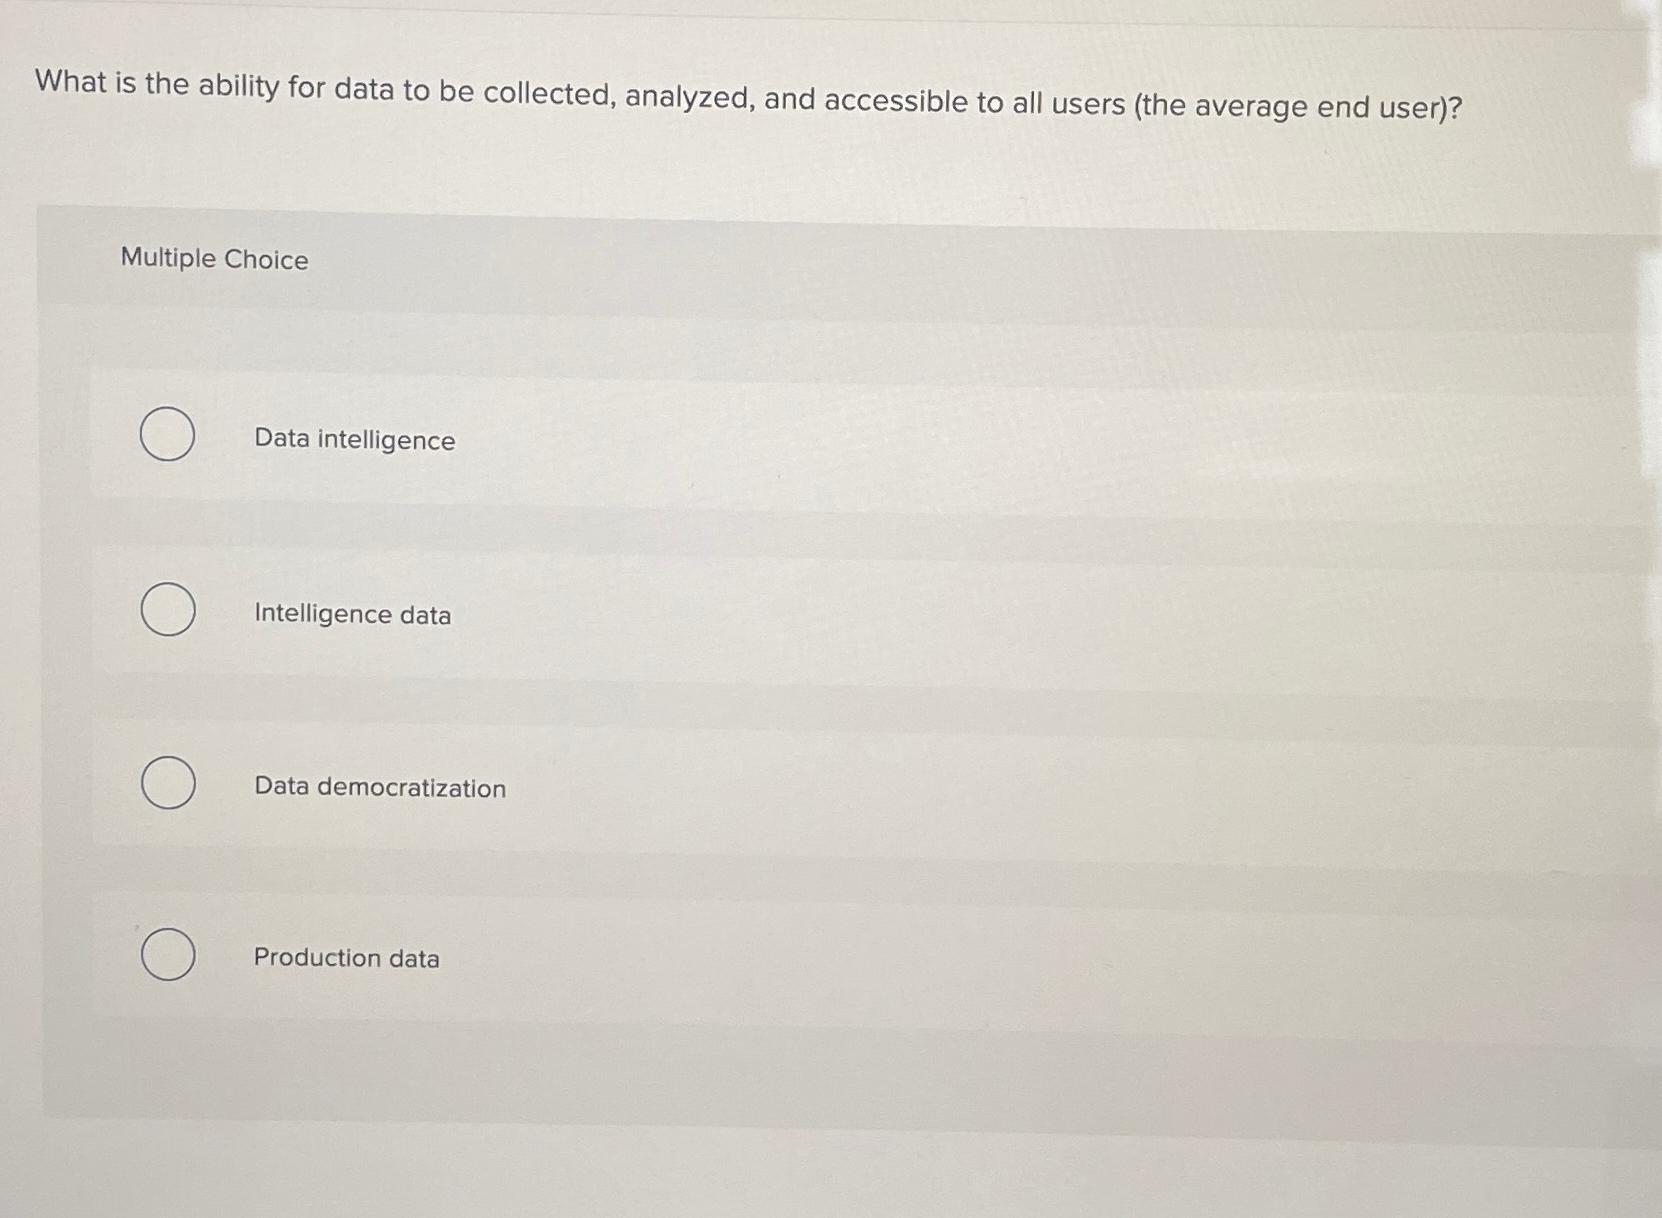
Task: Select the radio button for Data intelligence
Action: pos(168,437)
